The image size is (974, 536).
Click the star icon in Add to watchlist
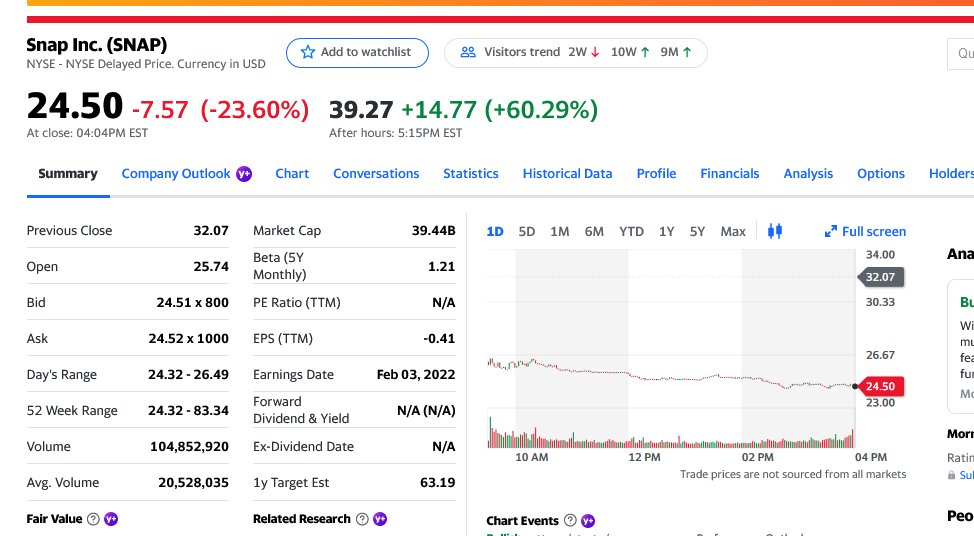pyautogui.click(x=307, y=52)
